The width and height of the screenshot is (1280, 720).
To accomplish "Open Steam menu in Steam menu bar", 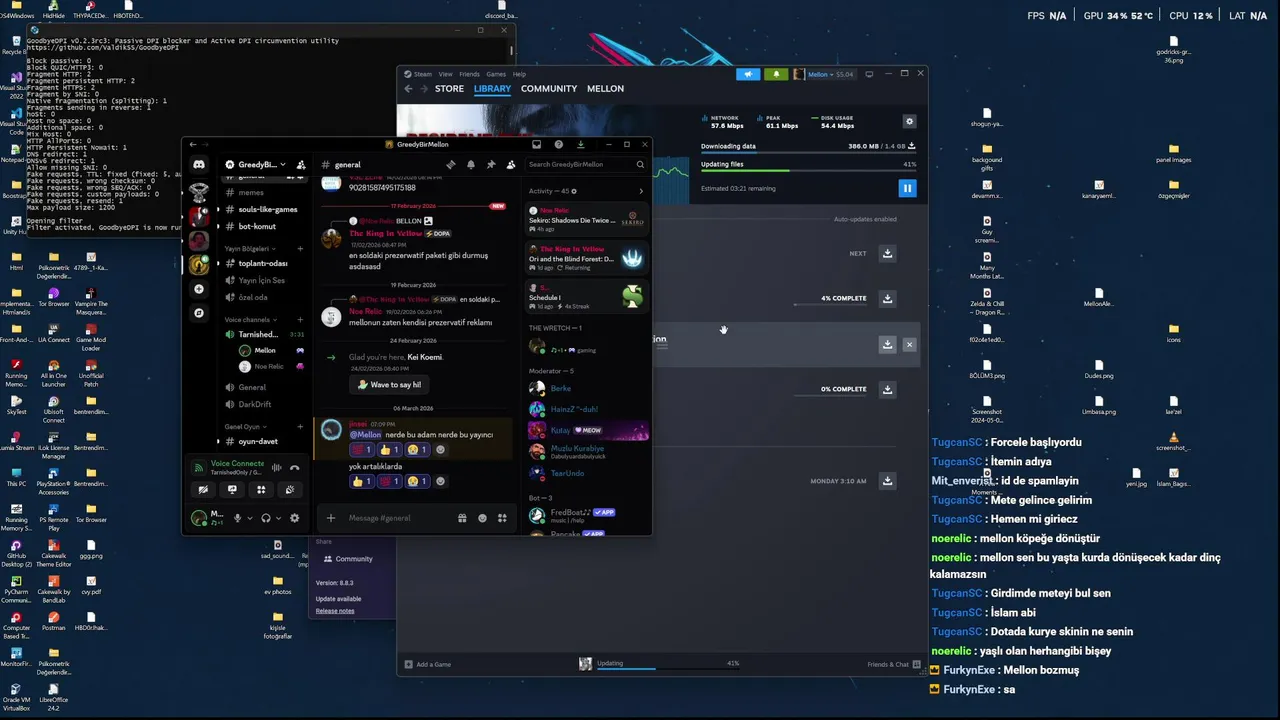I will coord(423,74).
